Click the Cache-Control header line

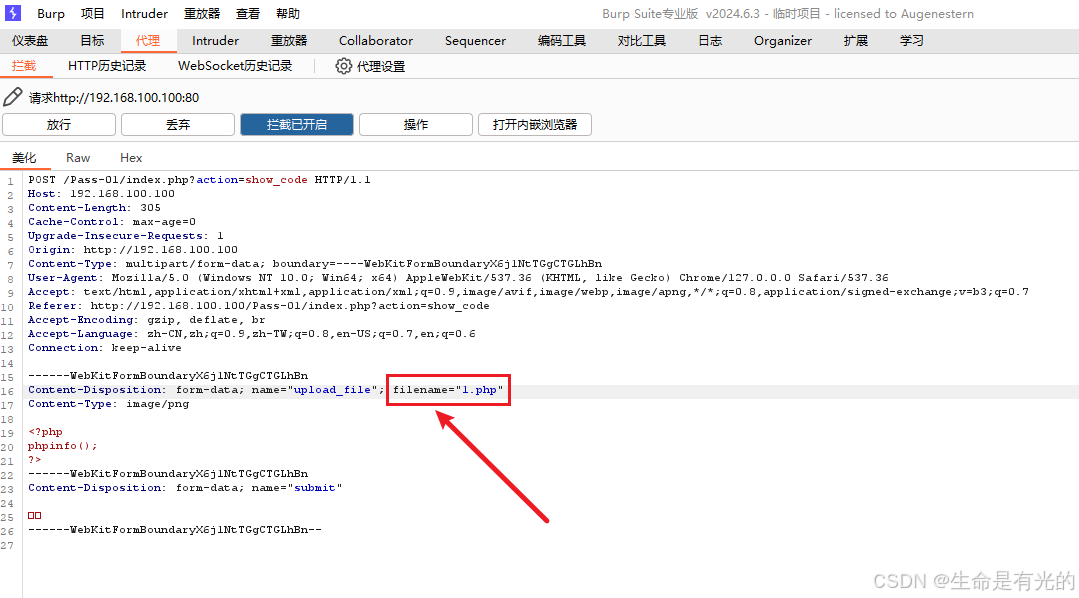[x=111, y=222]
